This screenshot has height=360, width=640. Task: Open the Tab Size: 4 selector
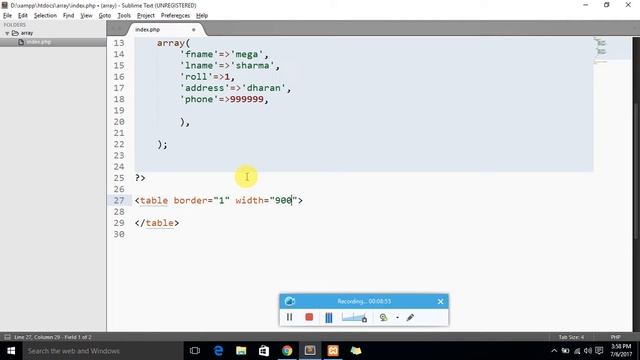(x=571, y=337)
